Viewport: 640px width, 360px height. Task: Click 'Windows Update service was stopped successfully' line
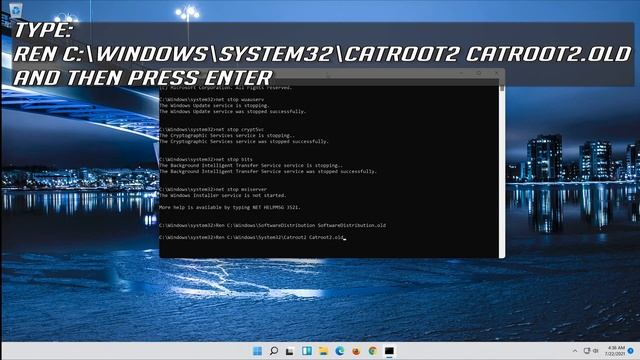[x=232, y=111]
